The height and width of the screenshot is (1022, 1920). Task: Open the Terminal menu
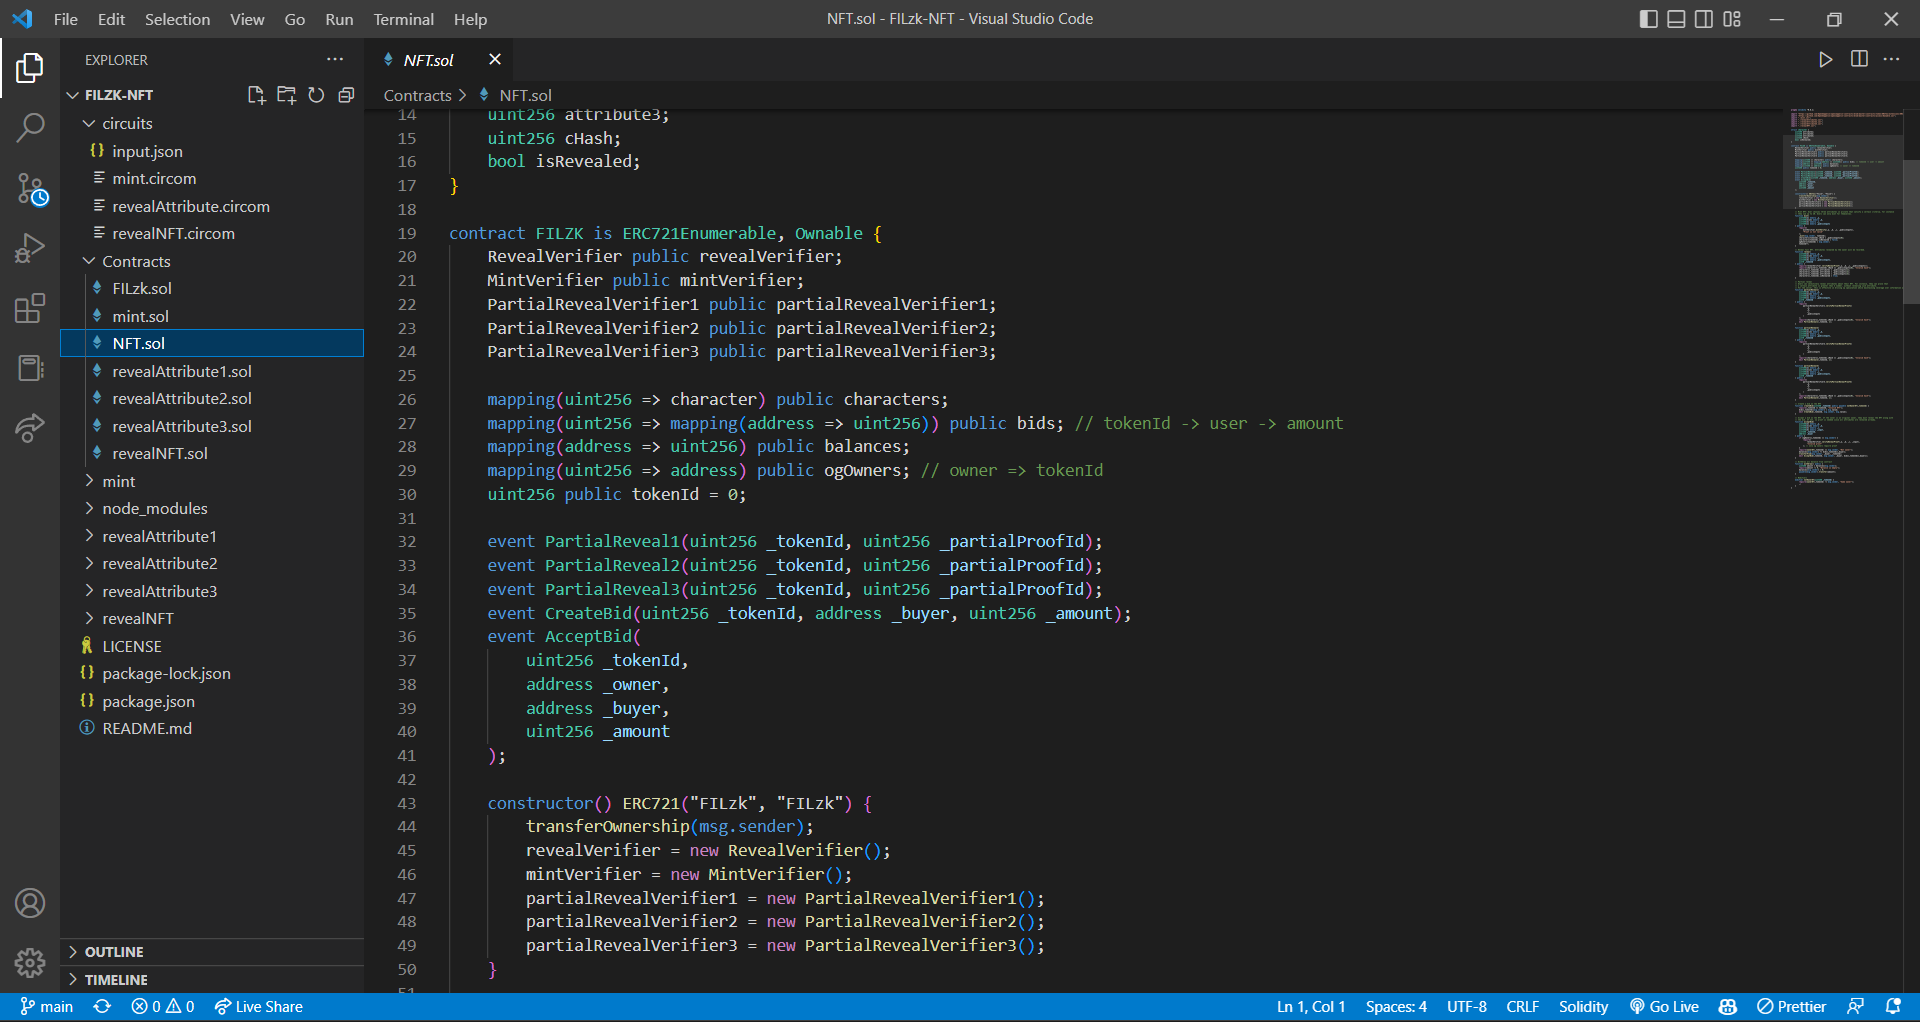tap(403, 19)
